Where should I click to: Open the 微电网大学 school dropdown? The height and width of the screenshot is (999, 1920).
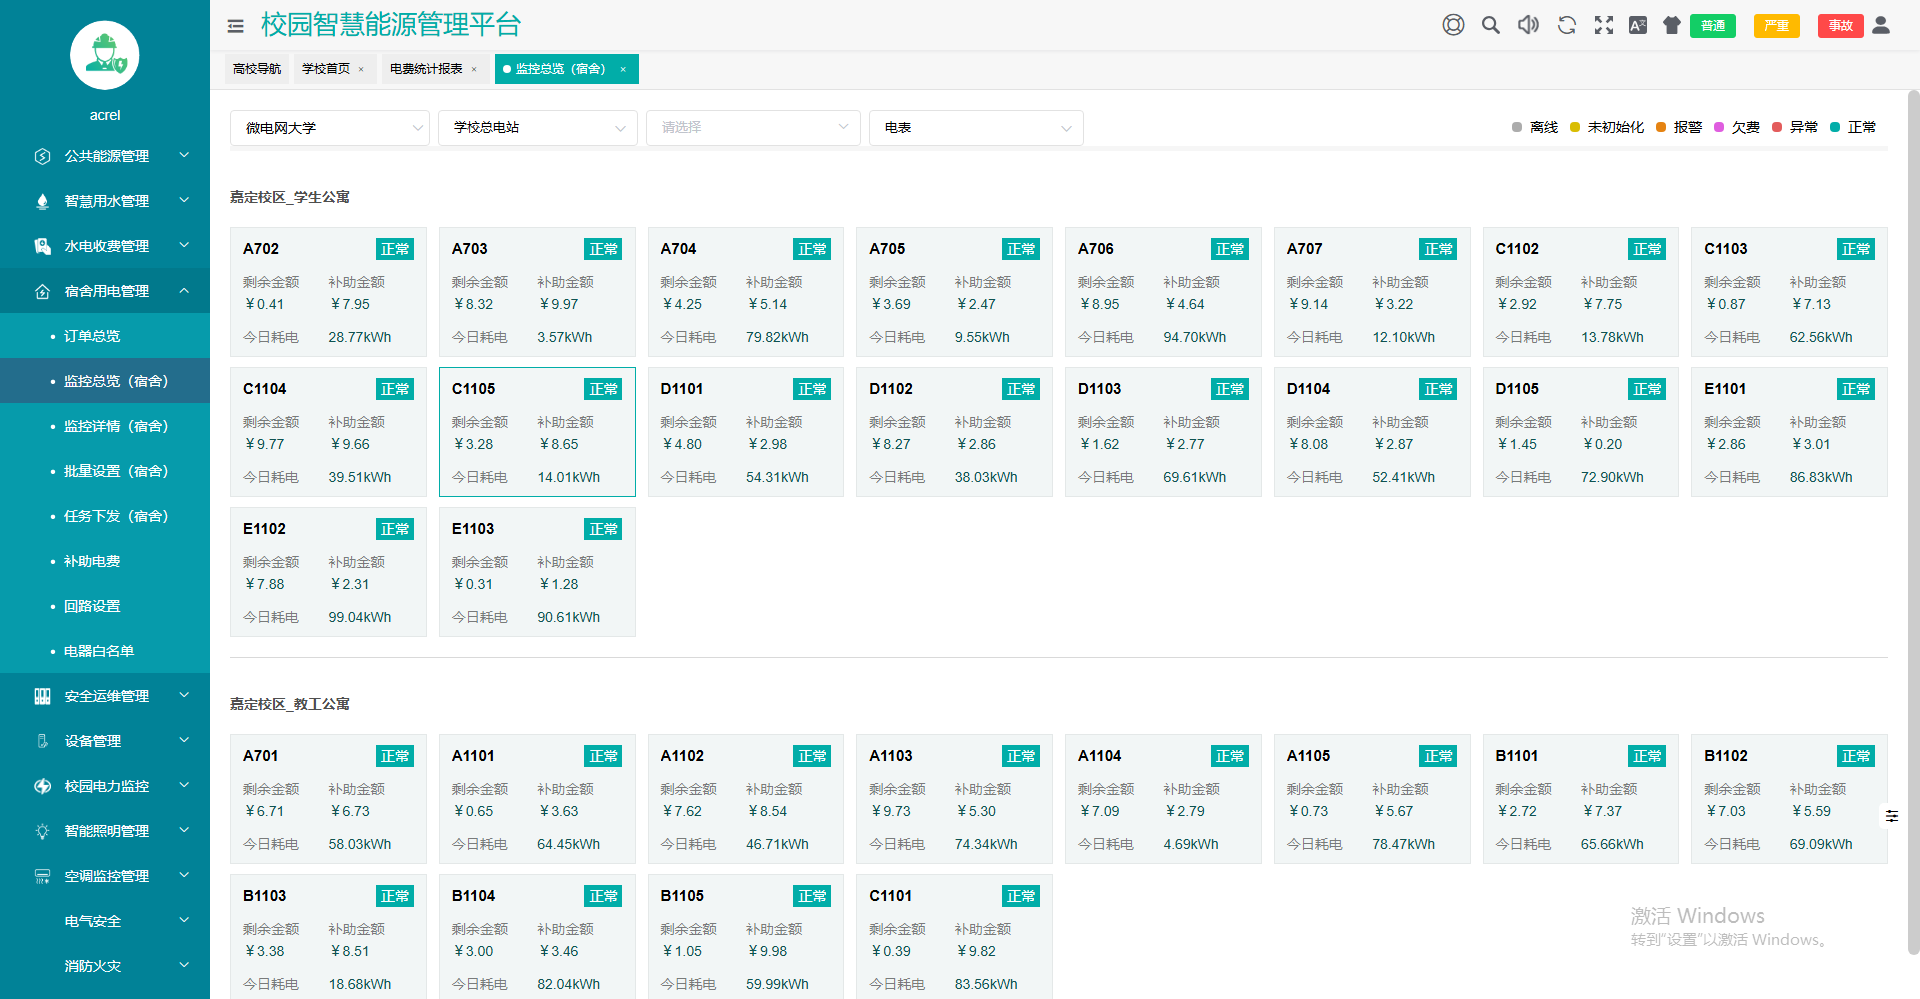point(329,128)
